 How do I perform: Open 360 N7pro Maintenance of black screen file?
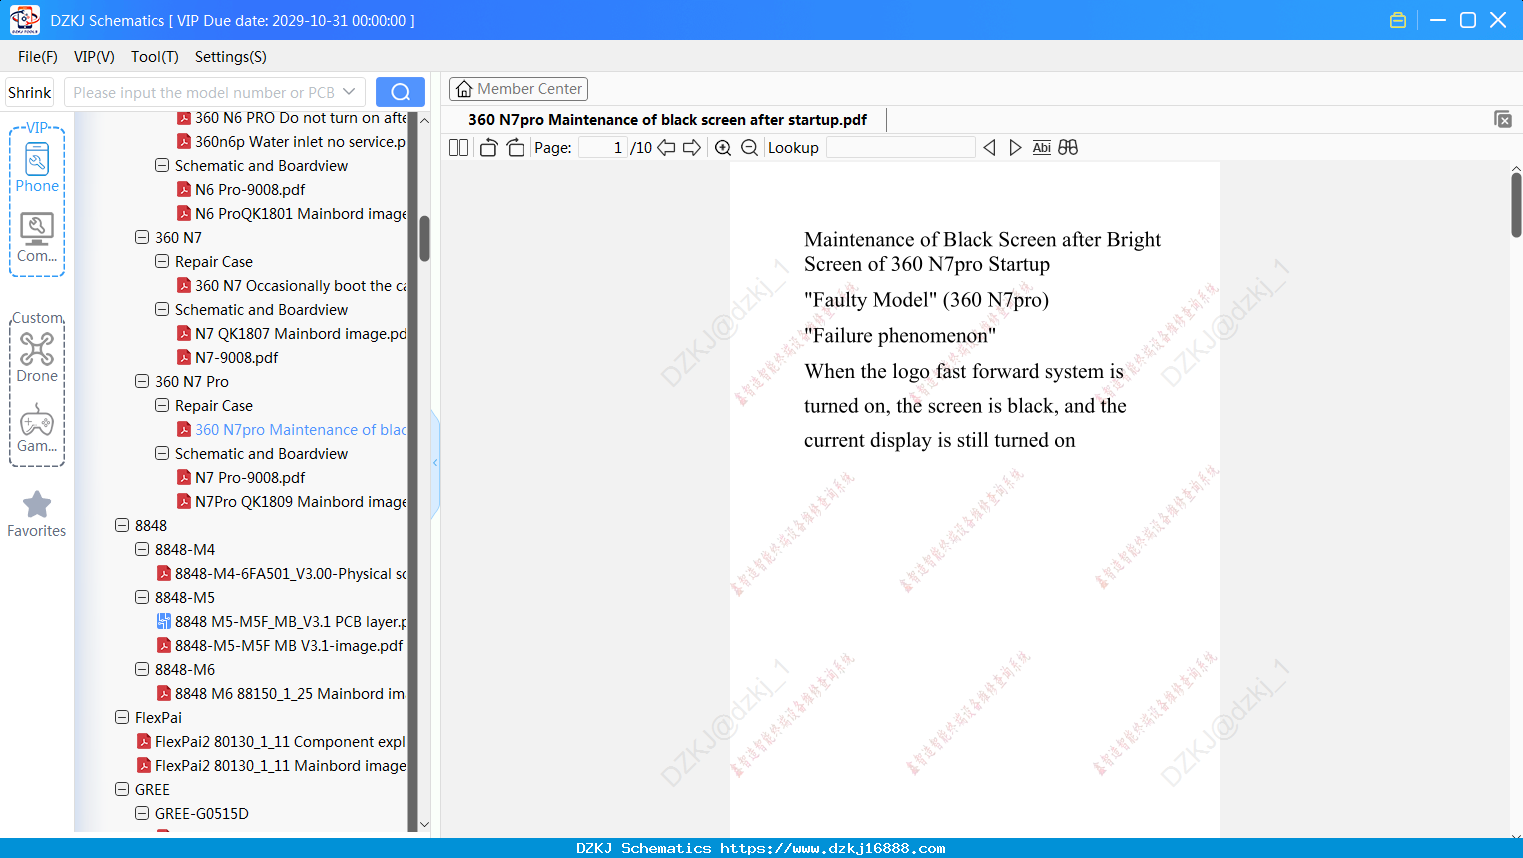pyautogui.click(x=292, y=429)
